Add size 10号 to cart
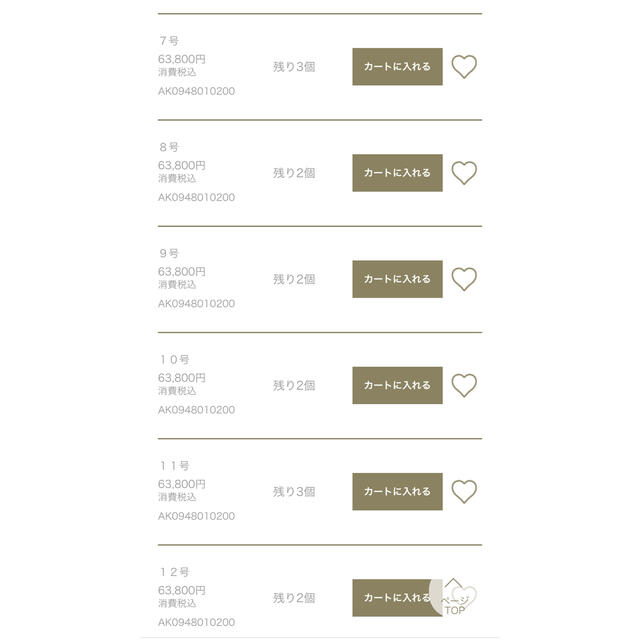The height and width of the screenshot is (640, 640). 397,385
